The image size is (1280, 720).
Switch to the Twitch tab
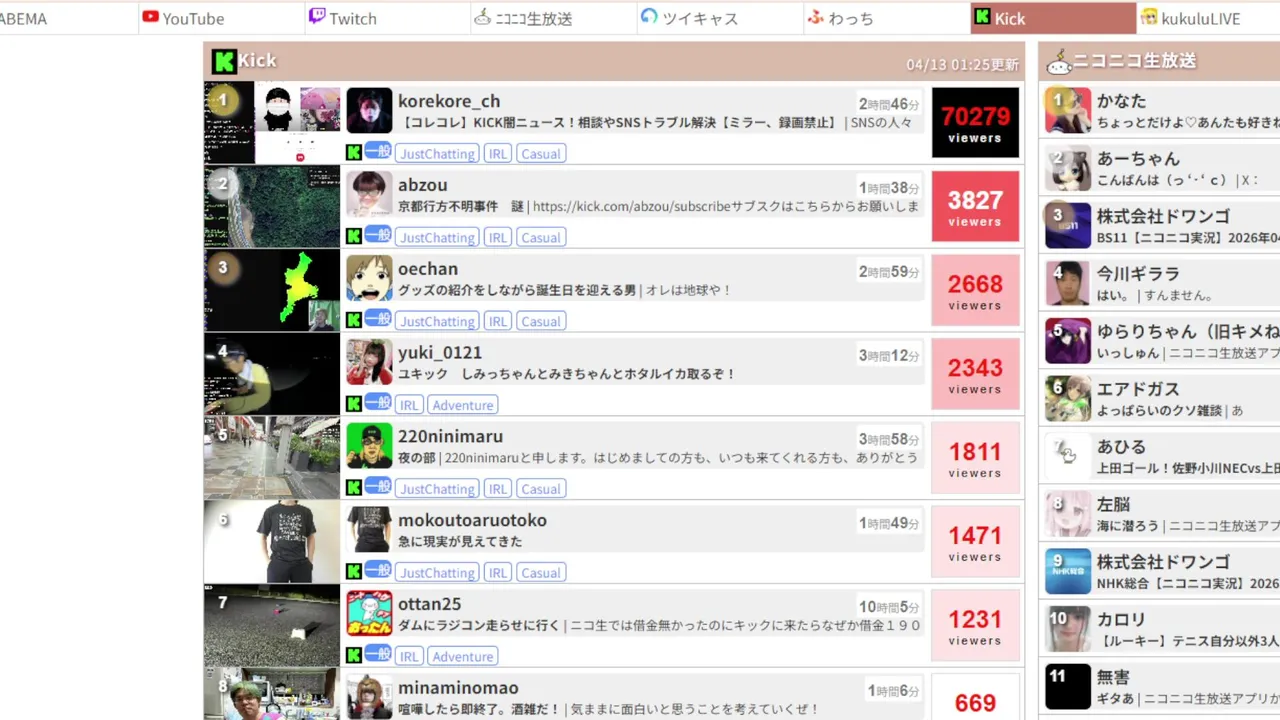pyautogui.click(x=387, y=18)
